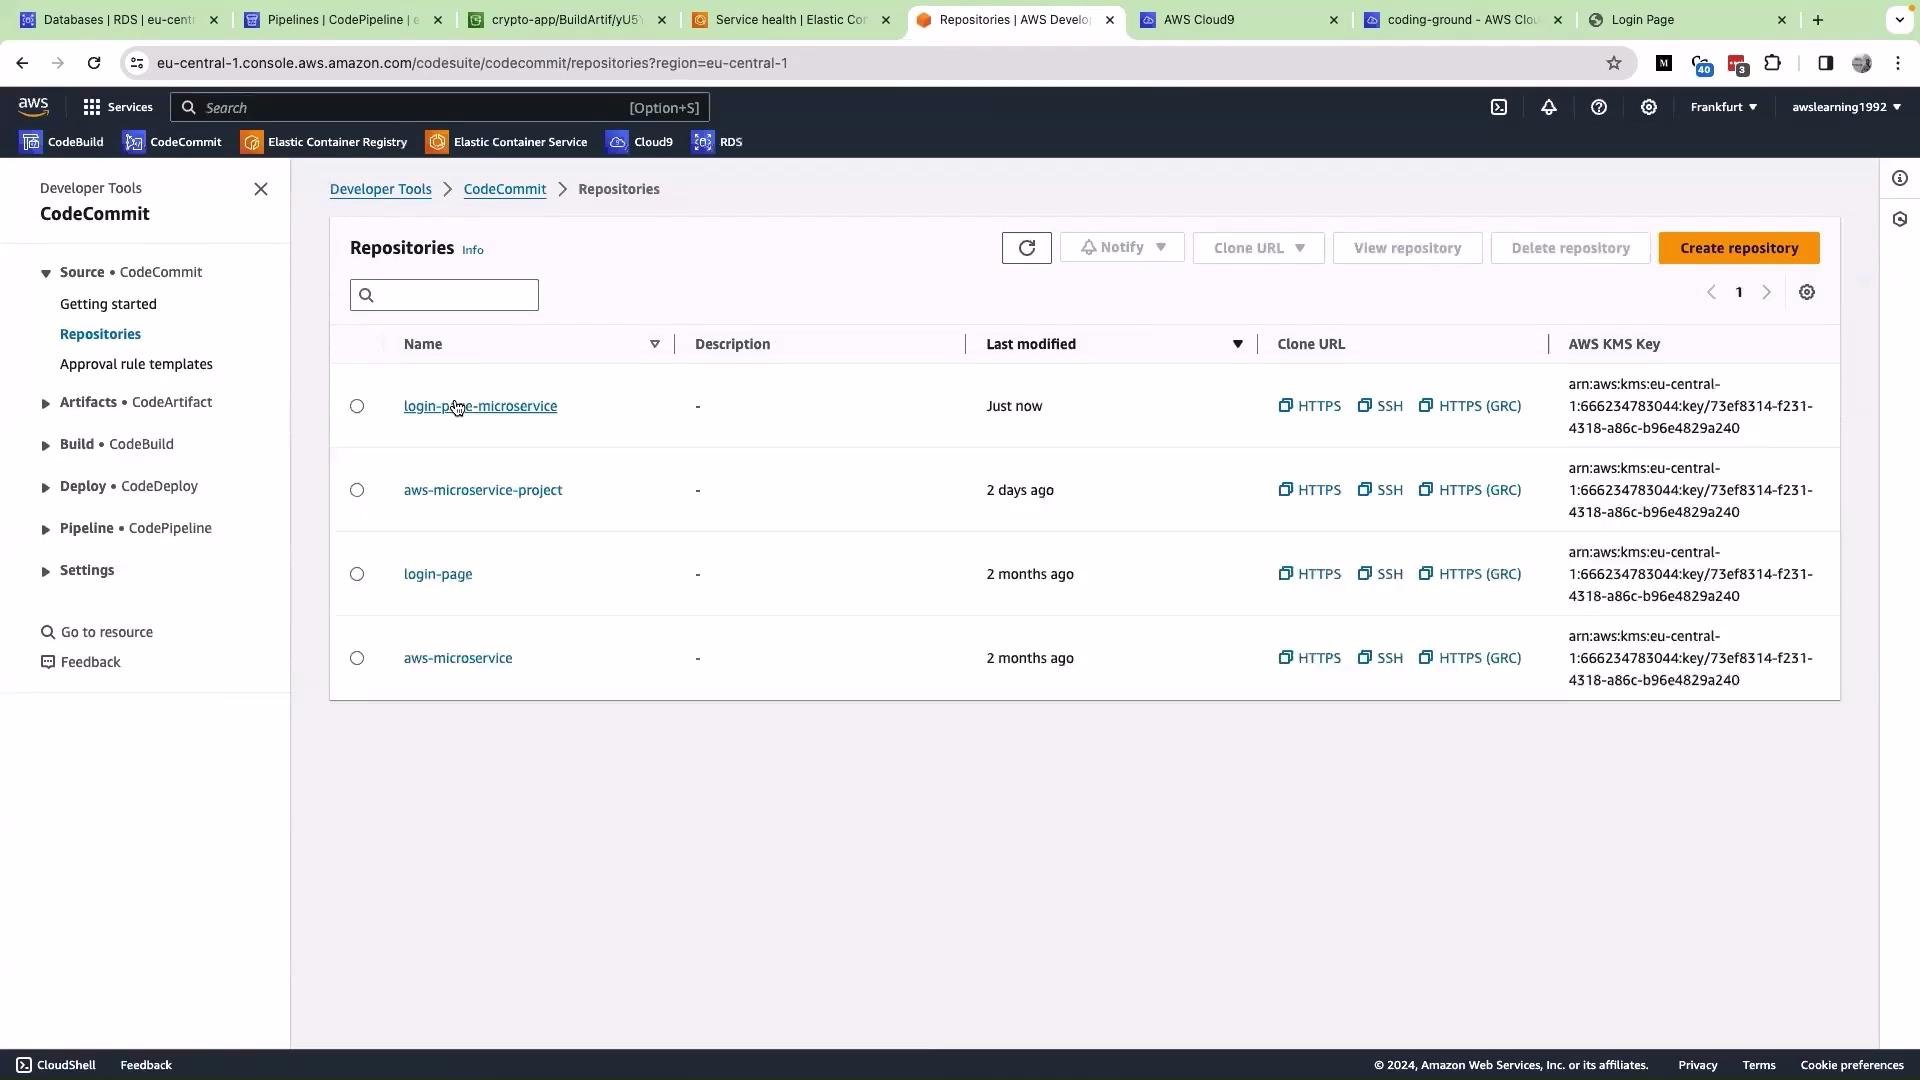Viewport: 1920px width, 1080px height.
Task: Copy SSH clone URL for aws-microservice
Action: 1380,658
